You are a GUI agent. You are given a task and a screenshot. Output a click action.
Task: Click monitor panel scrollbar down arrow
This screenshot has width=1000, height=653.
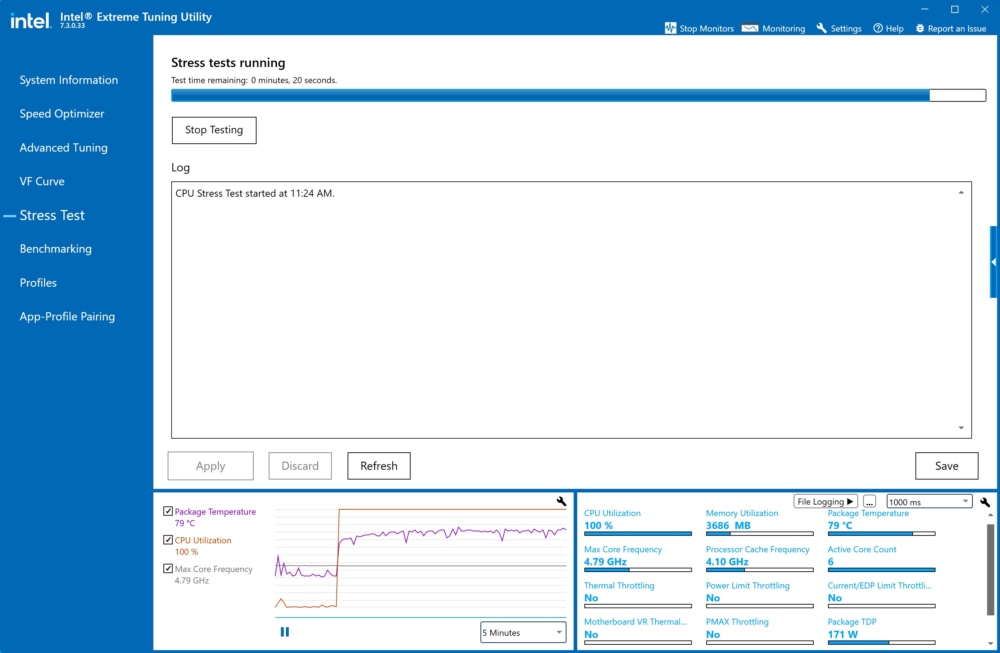click(990, 643)
